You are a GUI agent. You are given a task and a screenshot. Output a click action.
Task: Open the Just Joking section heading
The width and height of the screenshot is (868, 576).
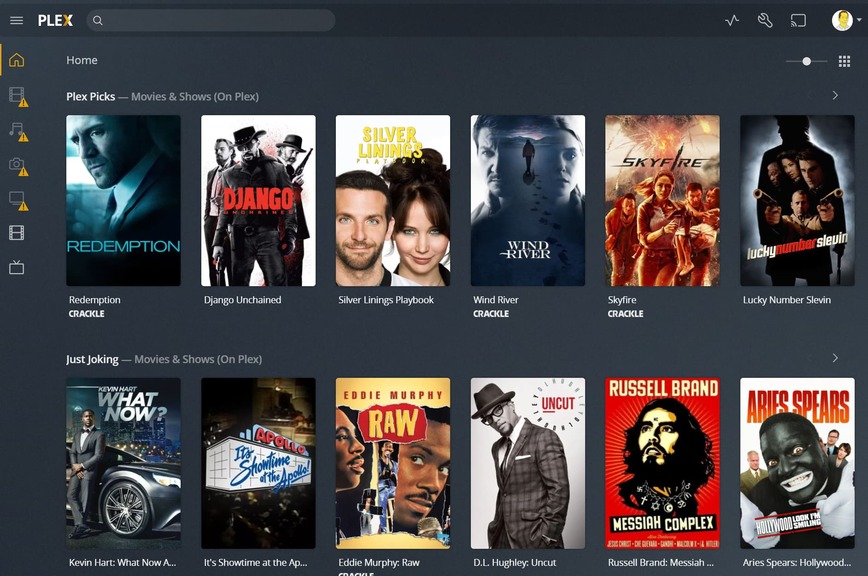tap(92, 359)
